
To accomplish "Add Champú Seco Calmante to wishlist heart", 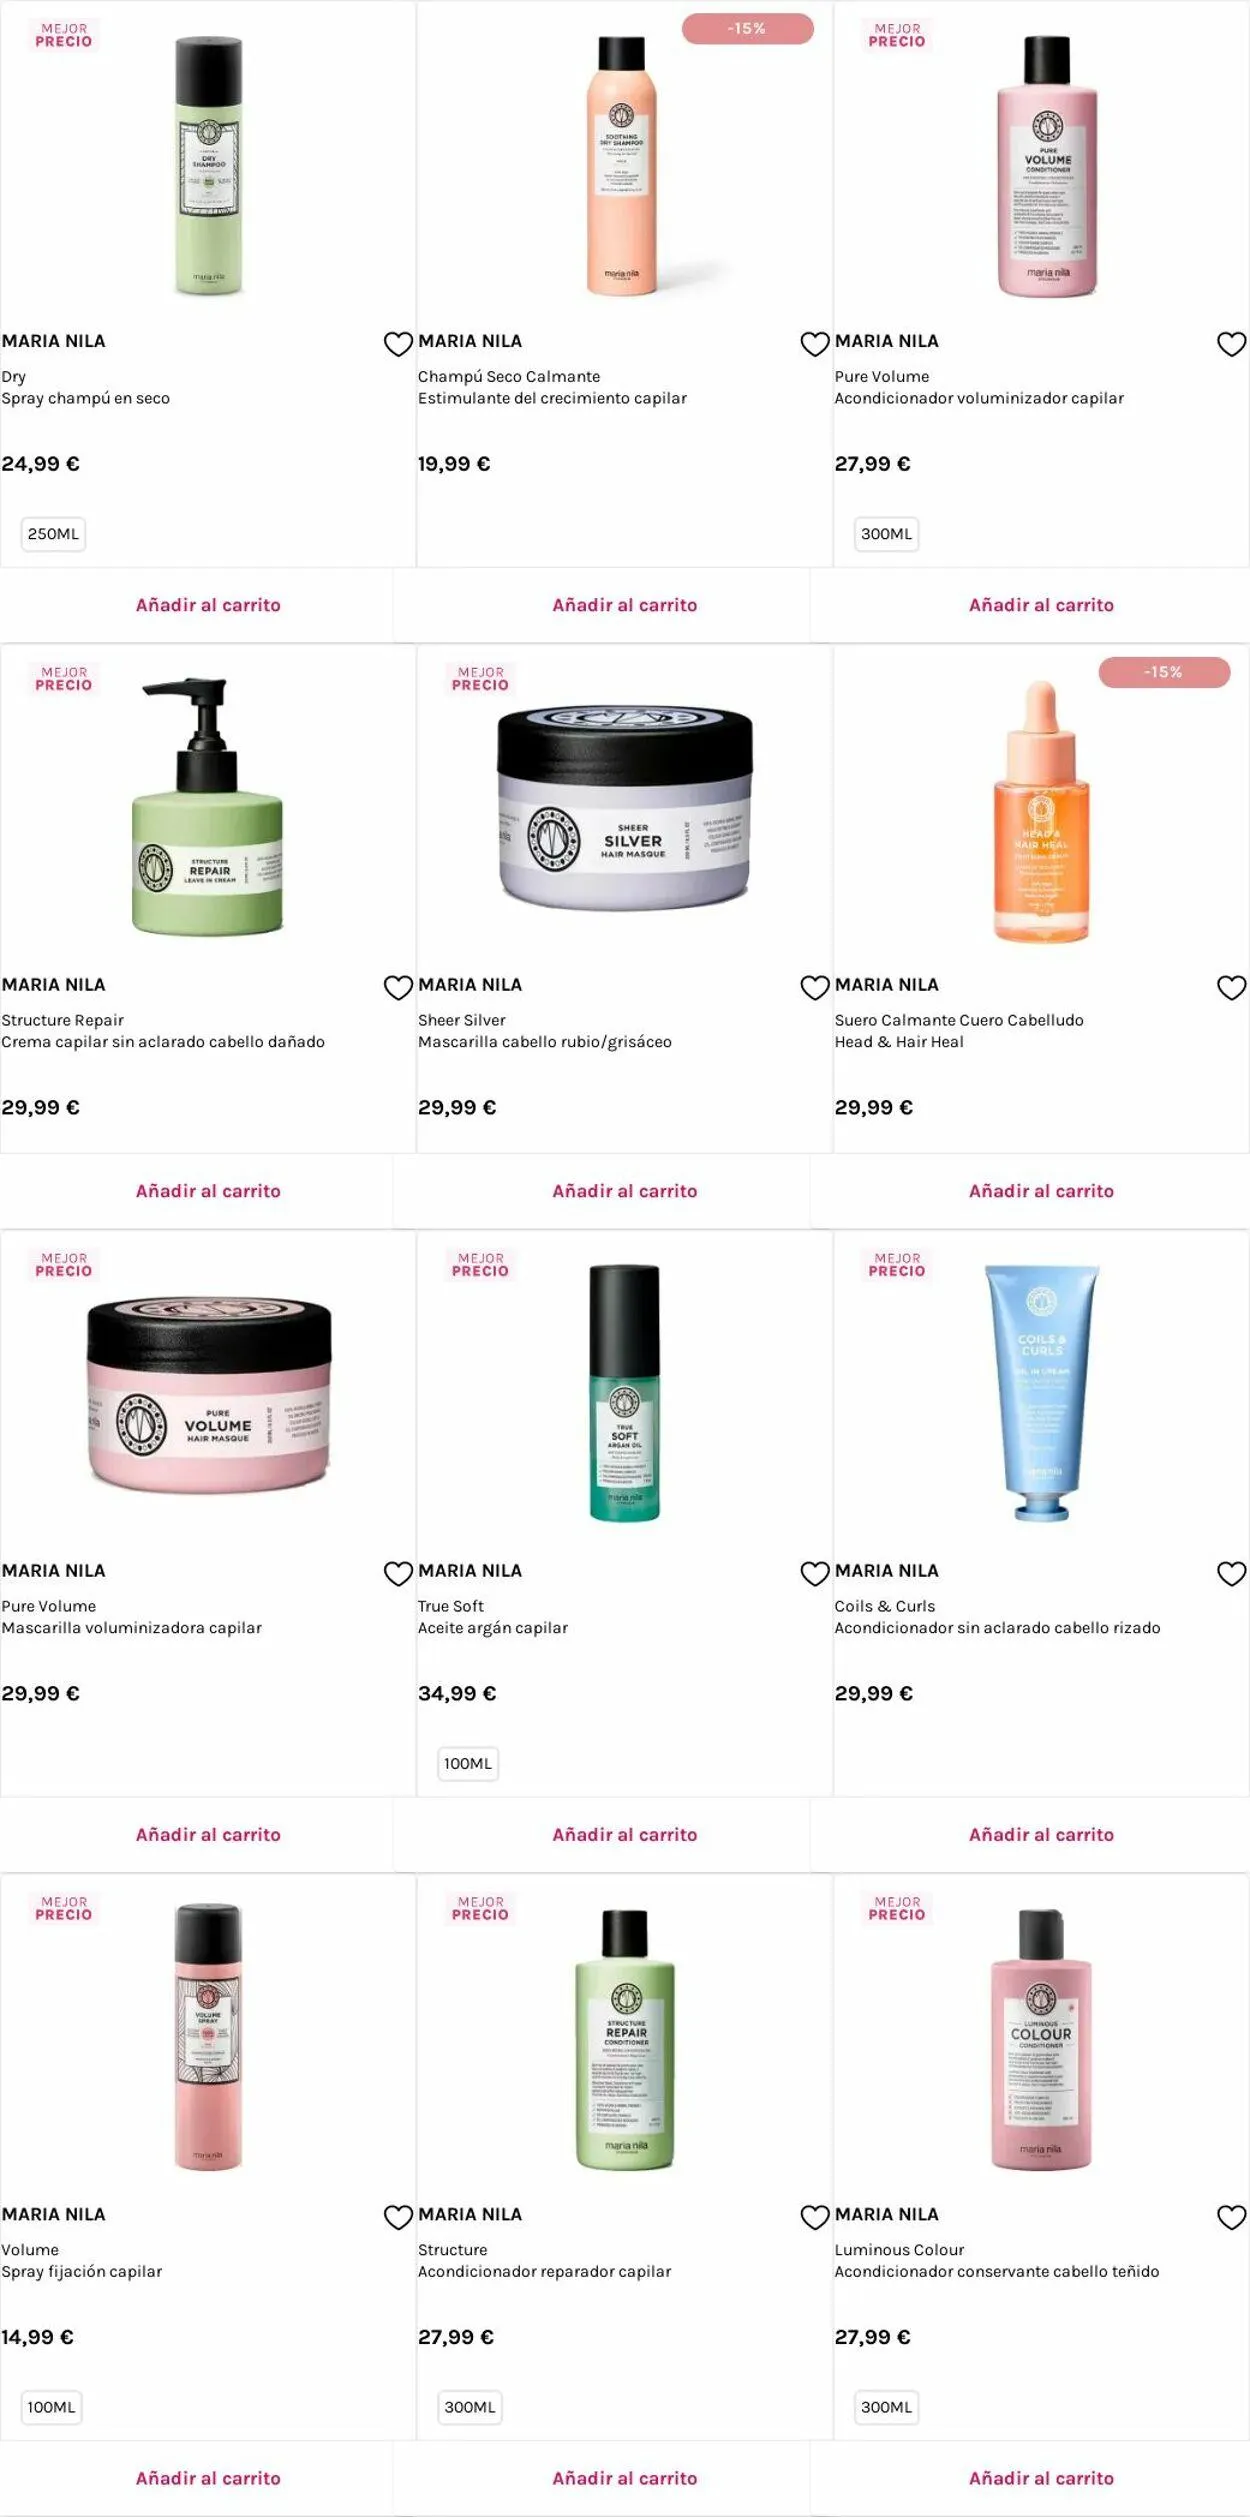I will (x=815, y=344).
